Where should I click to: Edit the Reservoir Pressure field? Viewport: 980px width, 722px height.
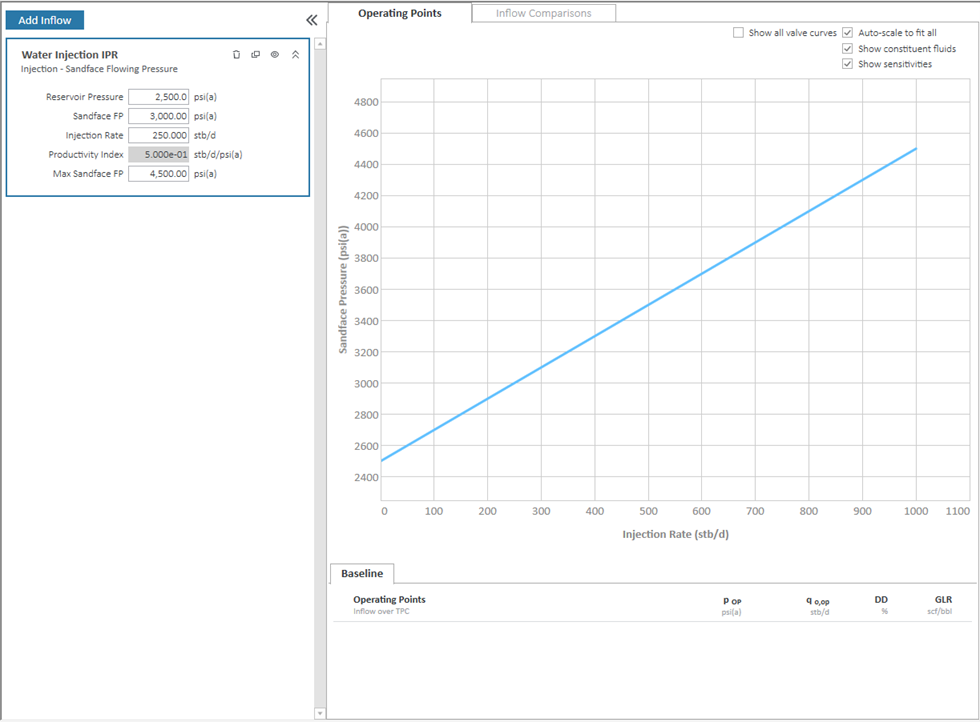[x=158, y=97]
